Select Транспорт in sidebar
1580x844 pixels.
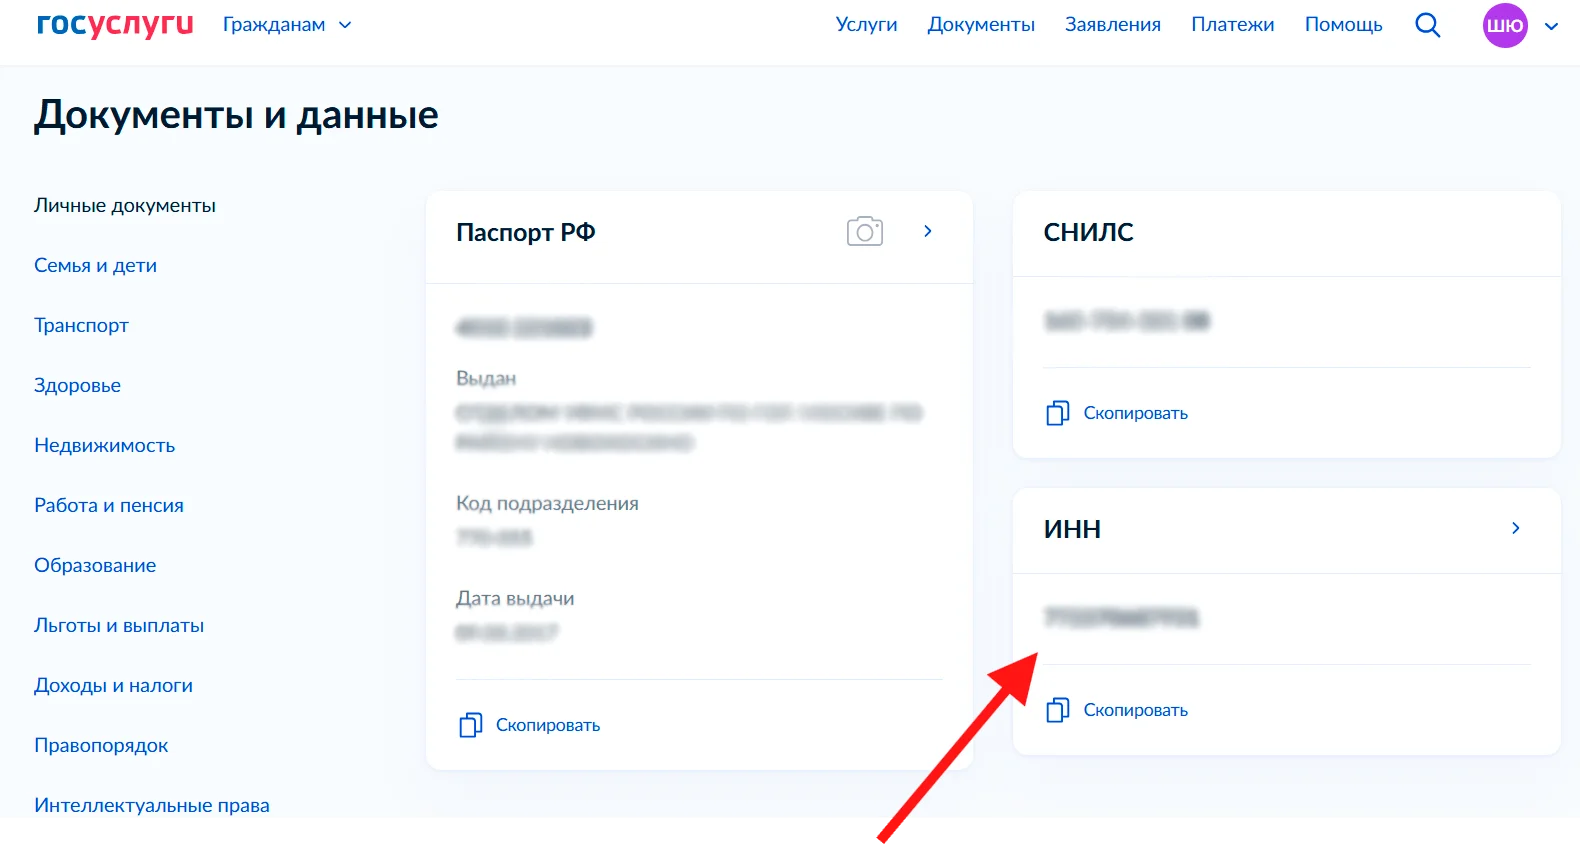(81, 325)
